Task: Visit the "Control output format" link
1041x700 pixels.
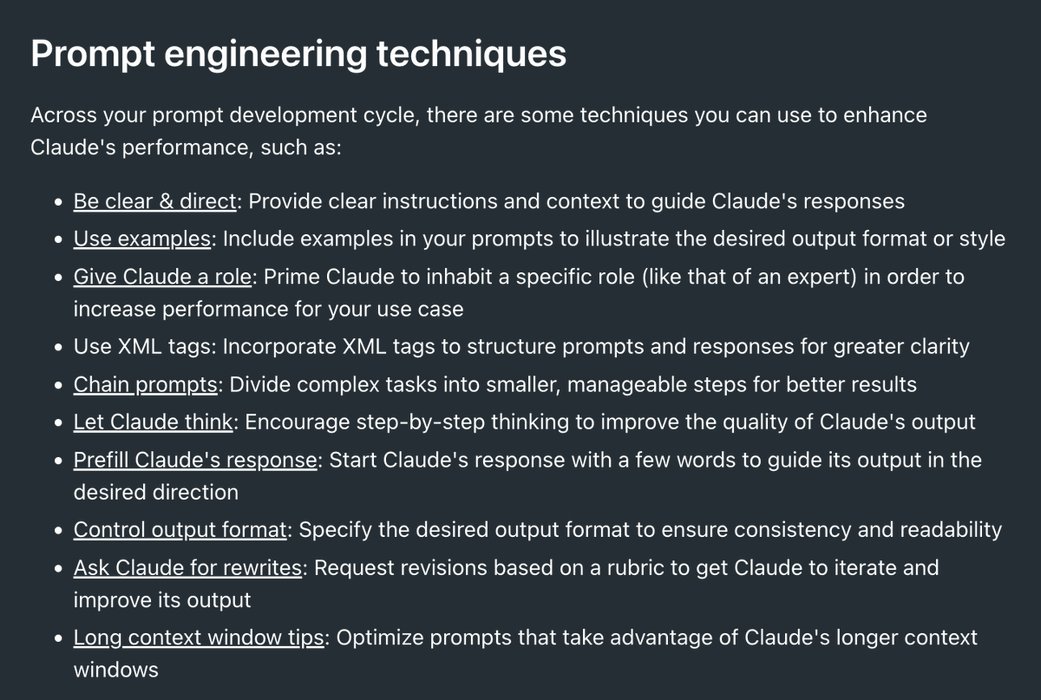Action: point(180,529)
